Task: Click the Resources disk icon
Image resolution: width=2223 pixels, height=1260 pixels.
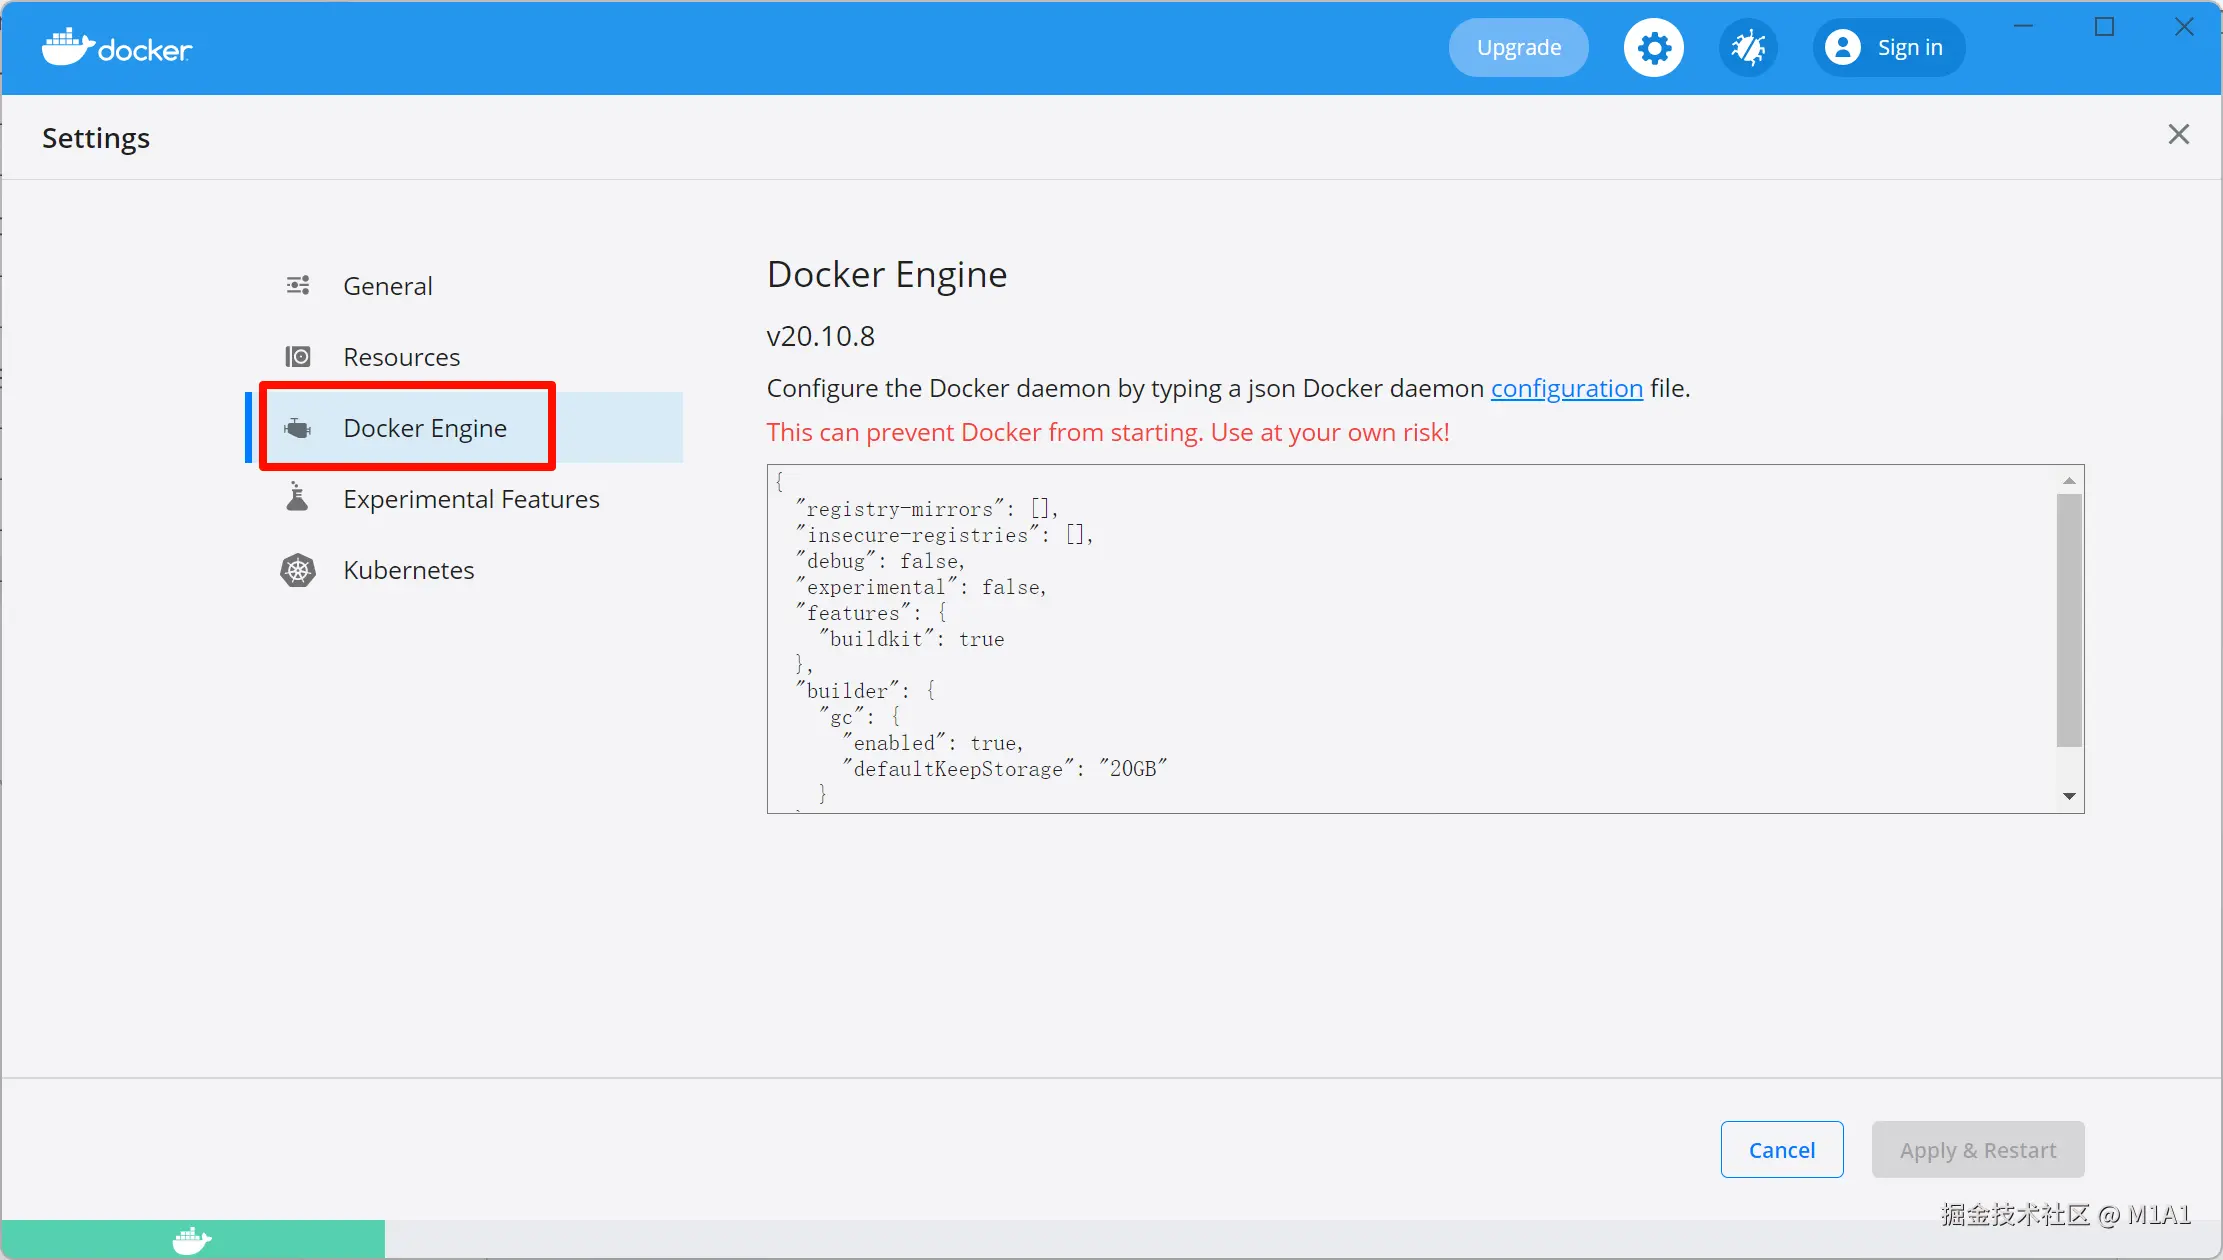Action: [298, 357]
